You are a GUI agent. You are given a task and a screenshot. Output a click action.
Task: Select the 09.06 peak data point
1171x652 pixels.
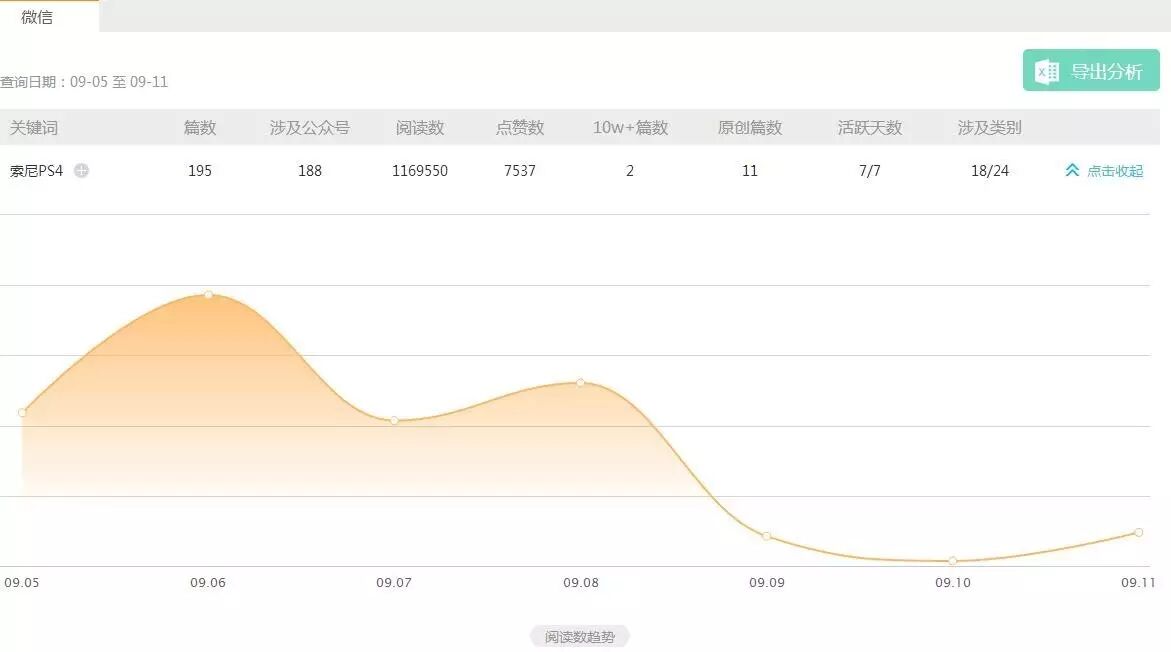(208, 295)
